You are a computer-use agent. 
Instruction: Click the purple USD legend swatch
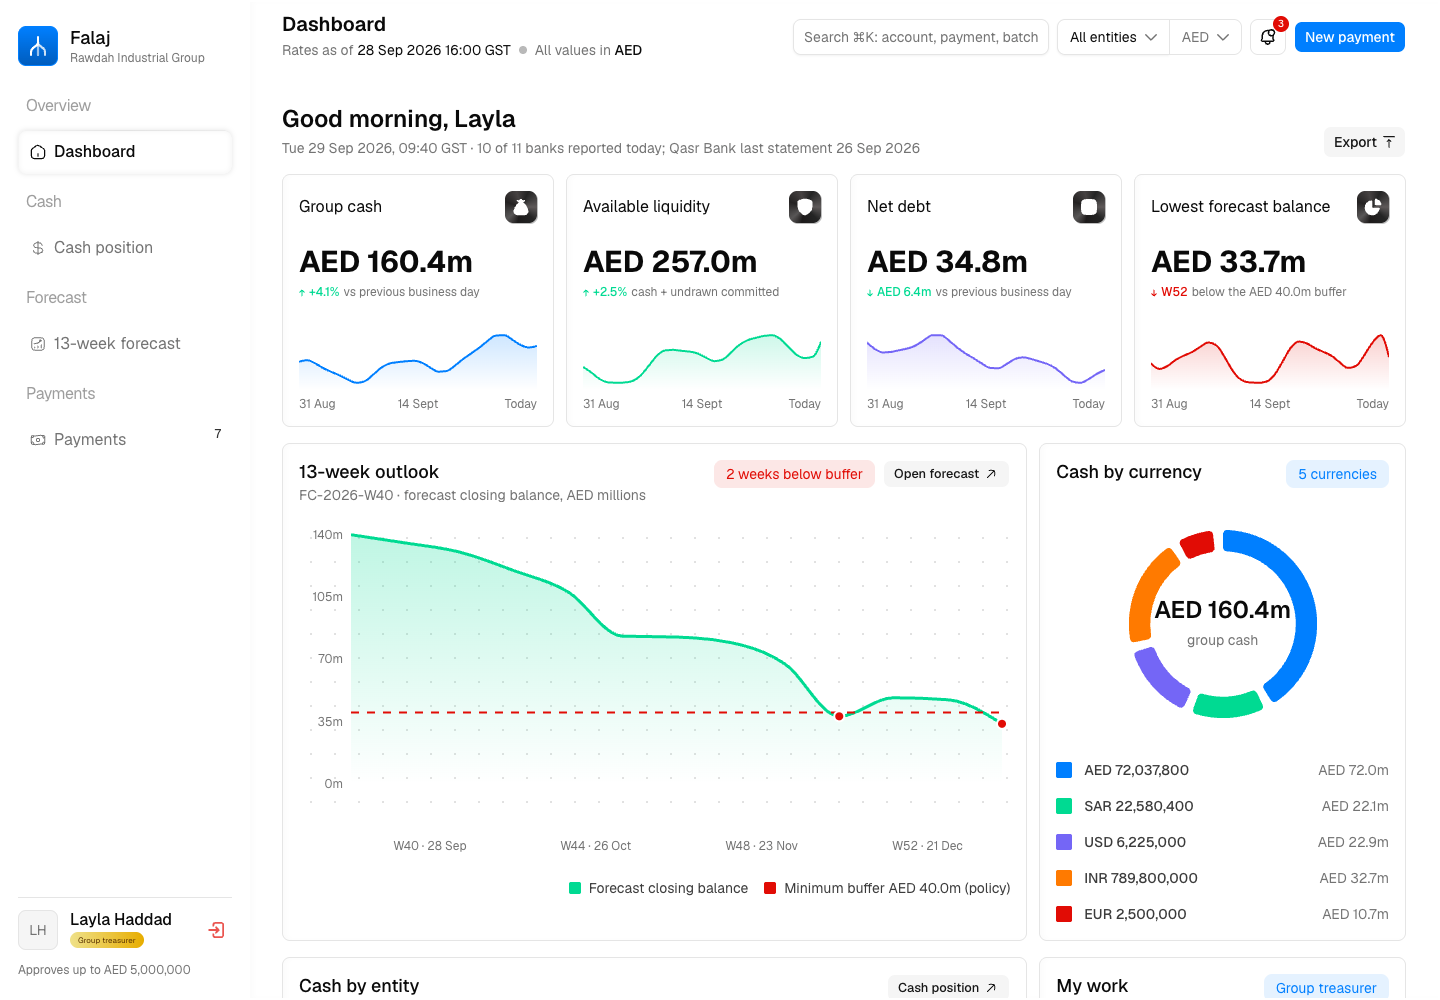pyautogui.click(x=1064, y=842)
